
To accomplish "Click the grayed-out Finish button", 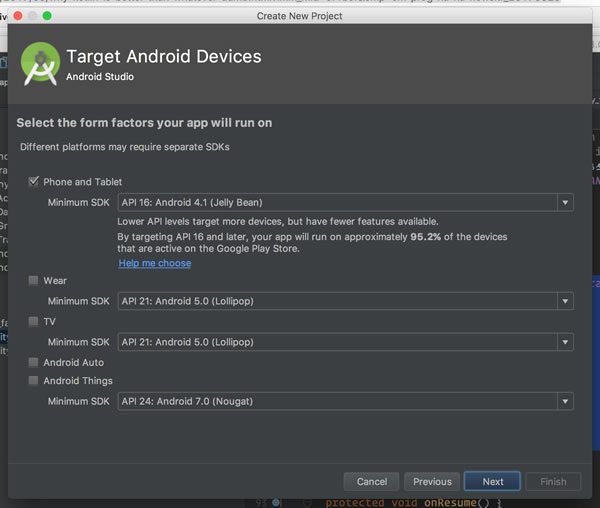I will (553, 481).
